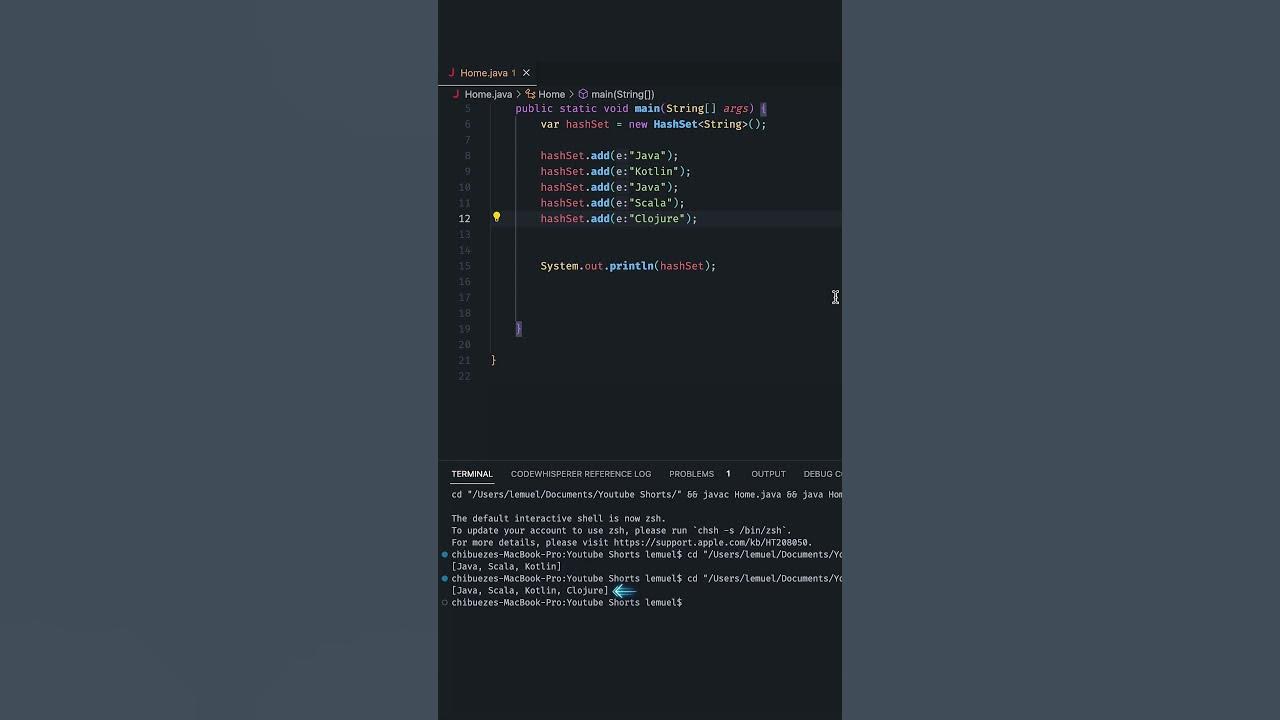Screen dimensions: 1280x720
Task: Click the "Kotlin" string on line 9
Action: tap(656, 172)
